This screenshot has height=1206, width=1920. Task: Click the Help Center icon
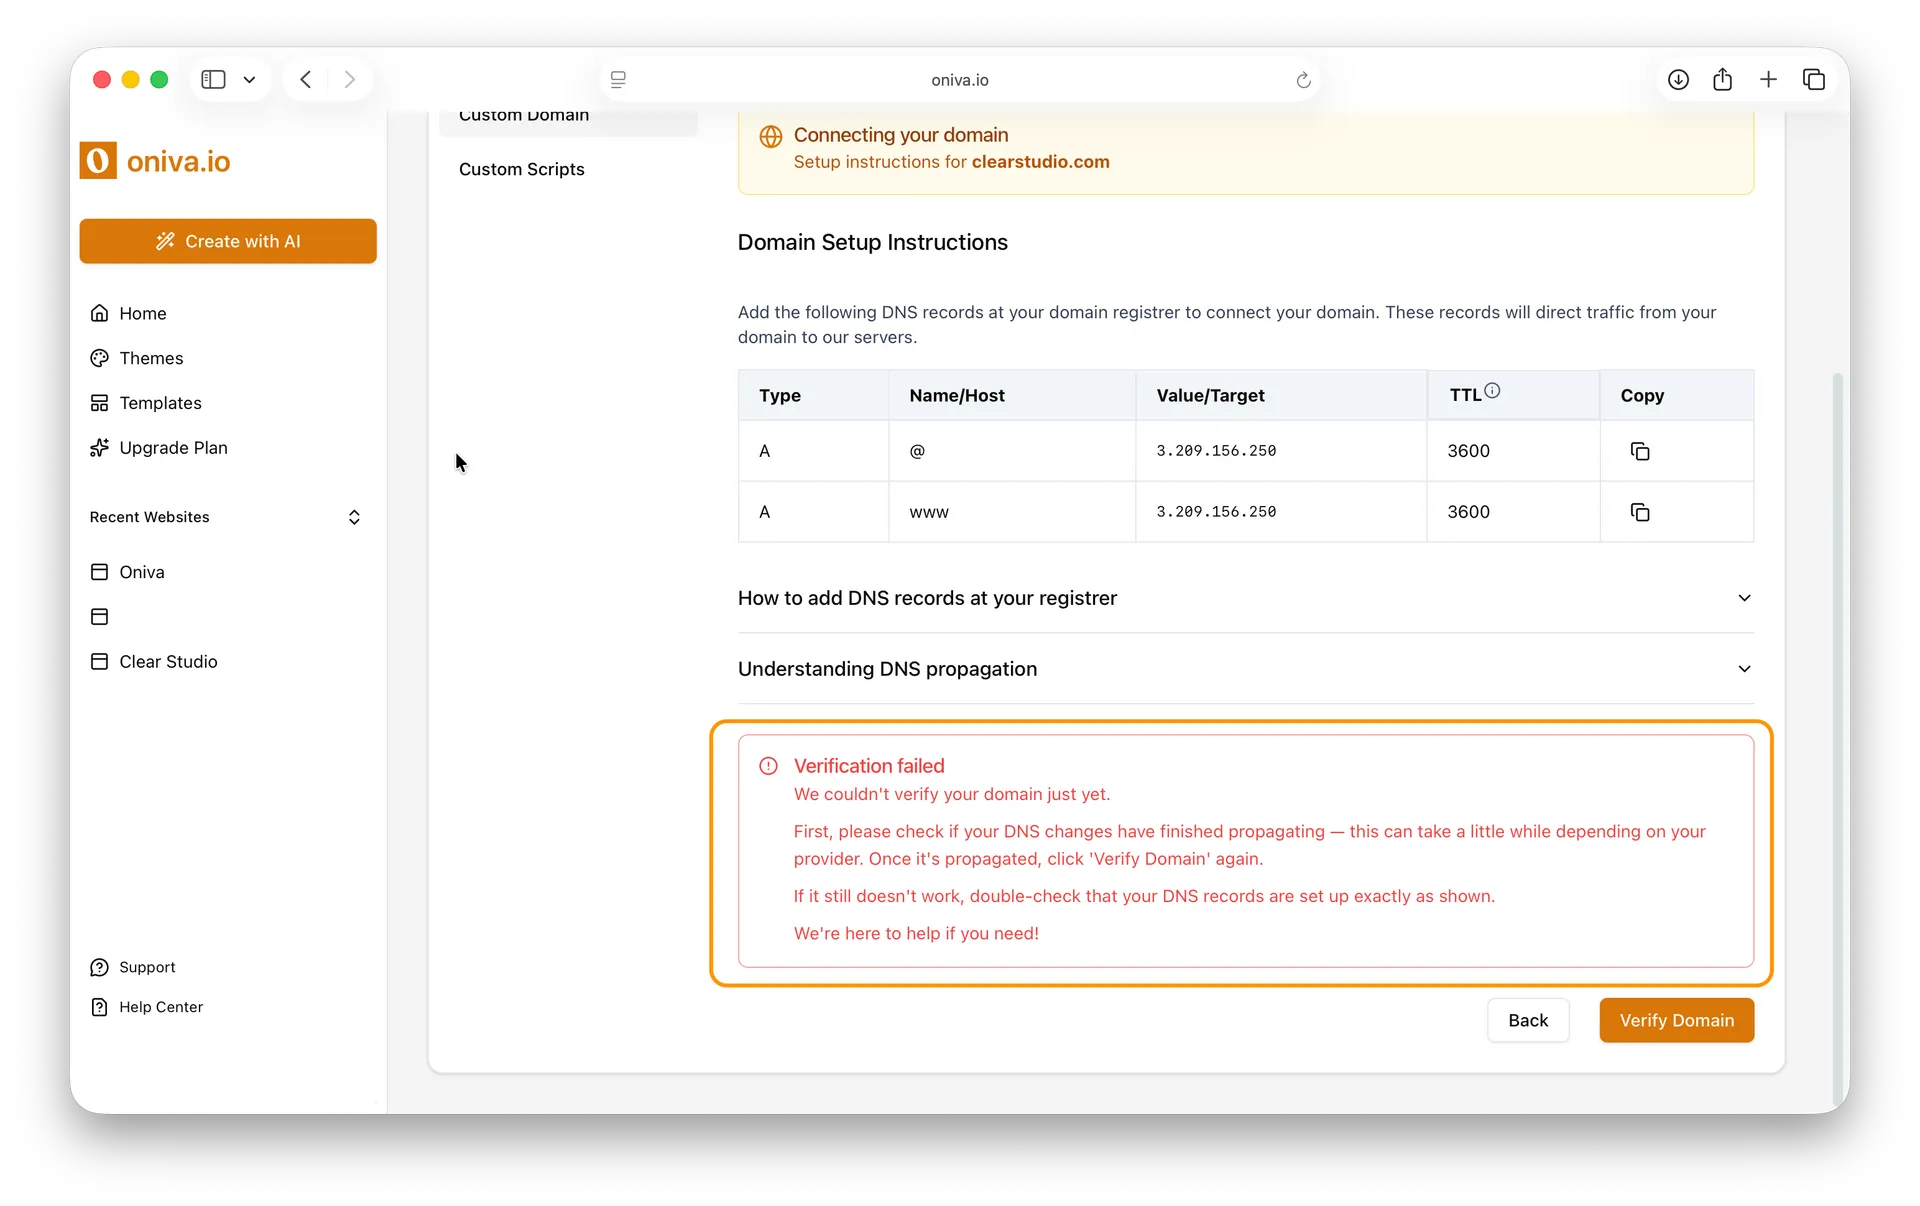(x=100, y=1007)
